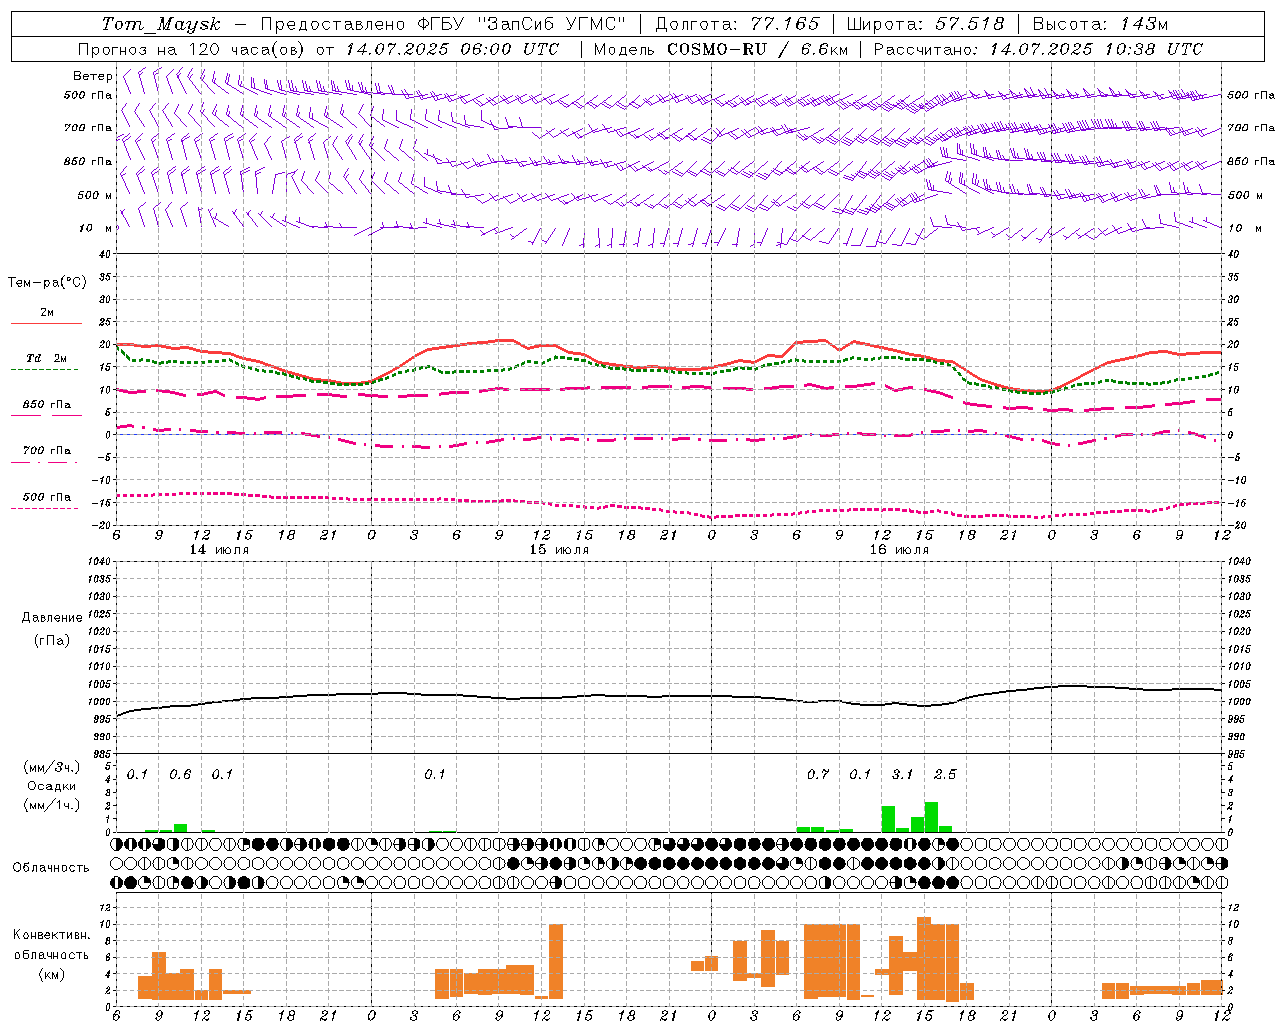Click the 3-hour precipitation value 2.5
The height and width of the screenshot is (1024, 1280).
pyautogui.click(x=945, y=774)
